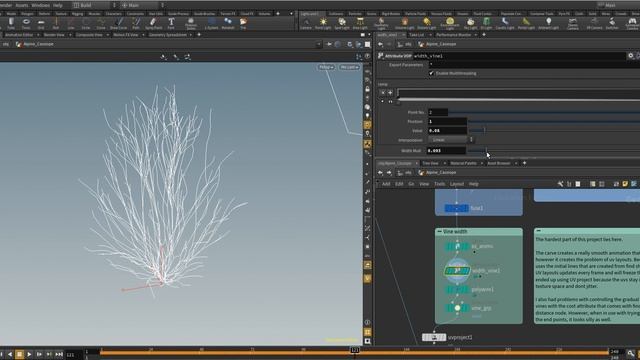Go back in network editor path
This screenshot has height=360, width=640.
pyautogui.click(x=380, y=173)
